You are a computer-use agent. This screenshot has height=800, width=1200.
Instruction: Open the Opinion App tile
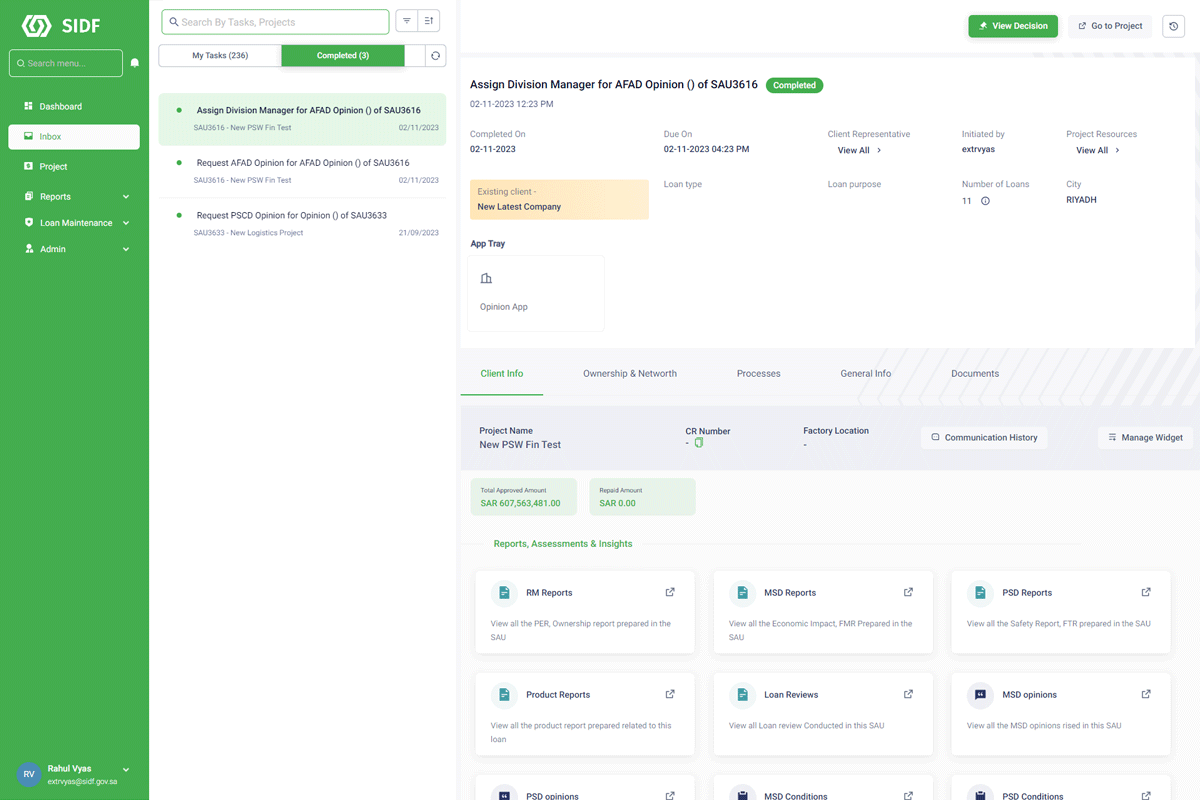point(535,293)
